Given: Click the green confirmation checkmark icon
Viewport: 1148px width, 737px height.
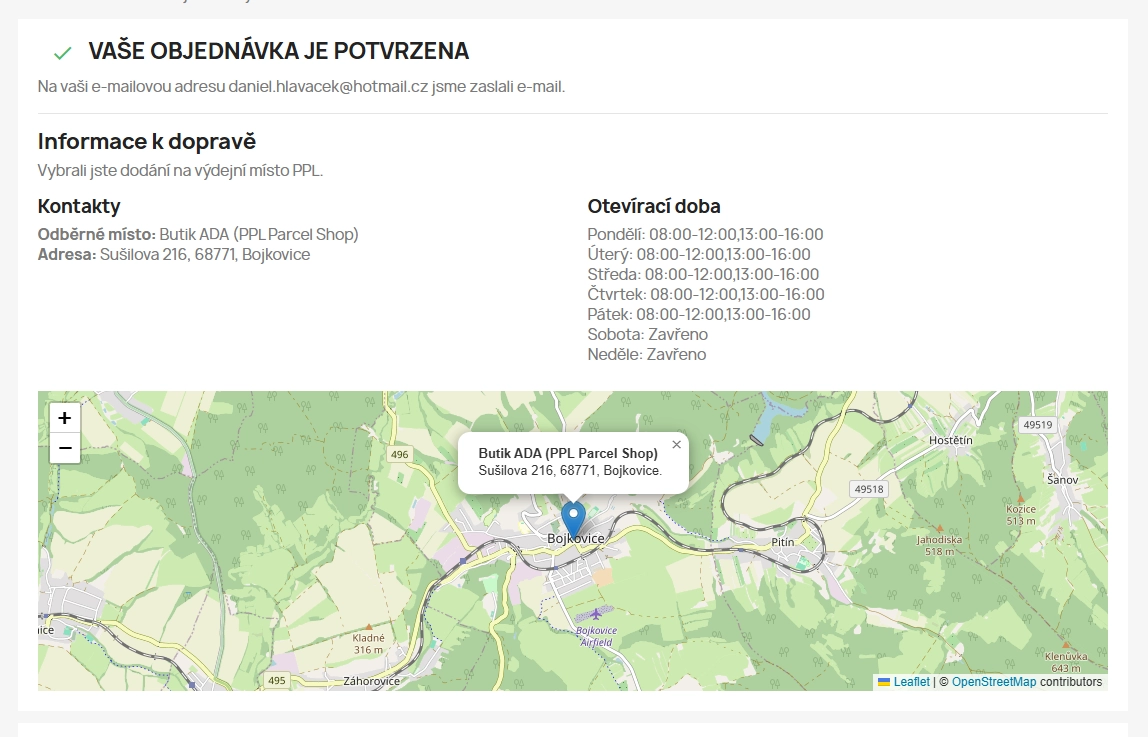Looking at the screenshot, I should point(63,53).
